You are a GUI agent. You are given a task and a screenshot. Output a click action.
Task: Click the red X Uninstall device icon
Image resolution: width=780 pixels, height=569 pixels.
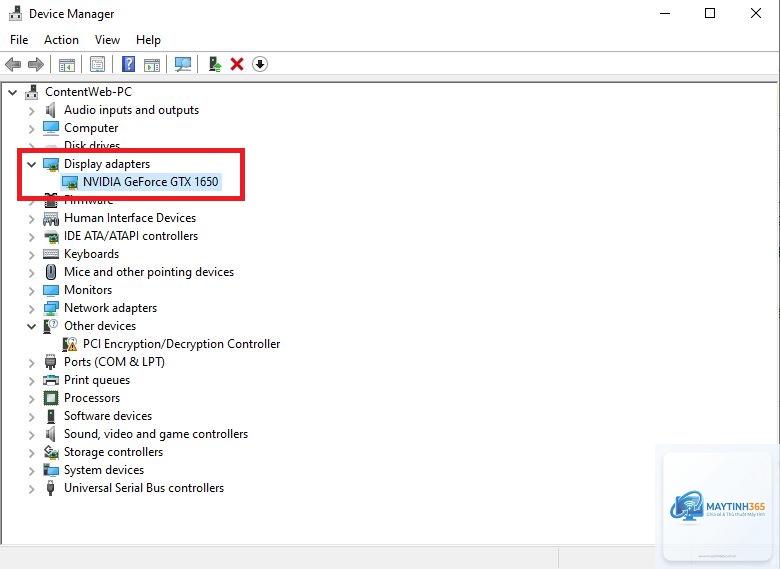pos(237,64)
